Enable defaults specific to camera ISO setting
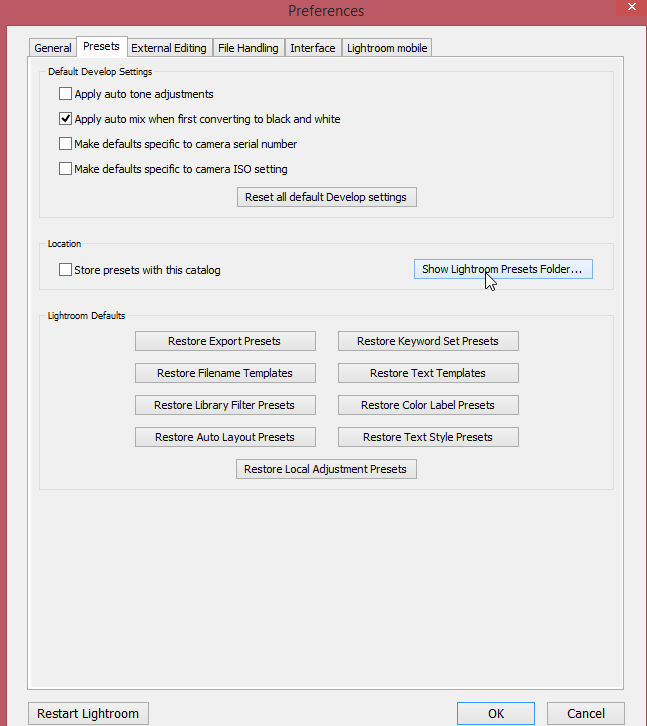The image size is (647, 726). 66,169
